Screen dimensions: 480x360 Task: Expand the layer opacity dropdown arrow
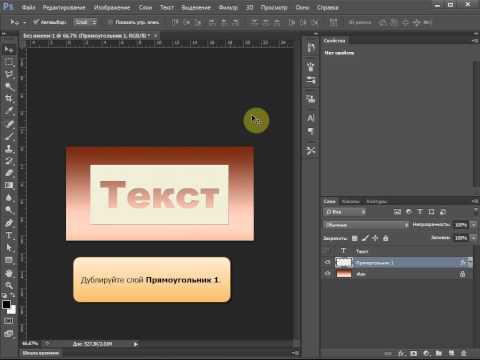pyautogui.click(x=473, y=225)
